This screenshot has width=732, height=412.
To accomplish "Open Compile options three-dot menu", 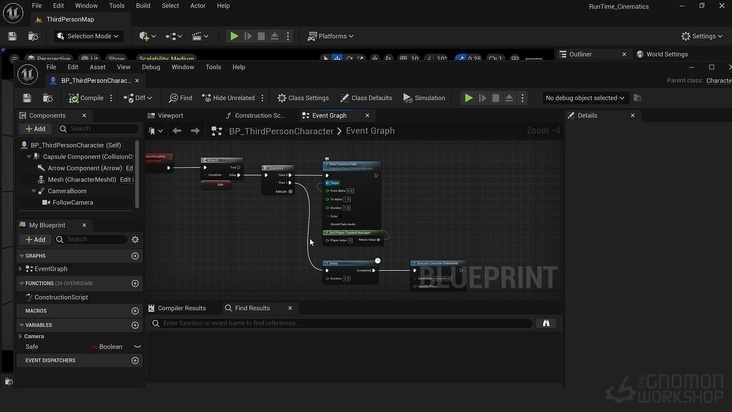I will point(111,98).
